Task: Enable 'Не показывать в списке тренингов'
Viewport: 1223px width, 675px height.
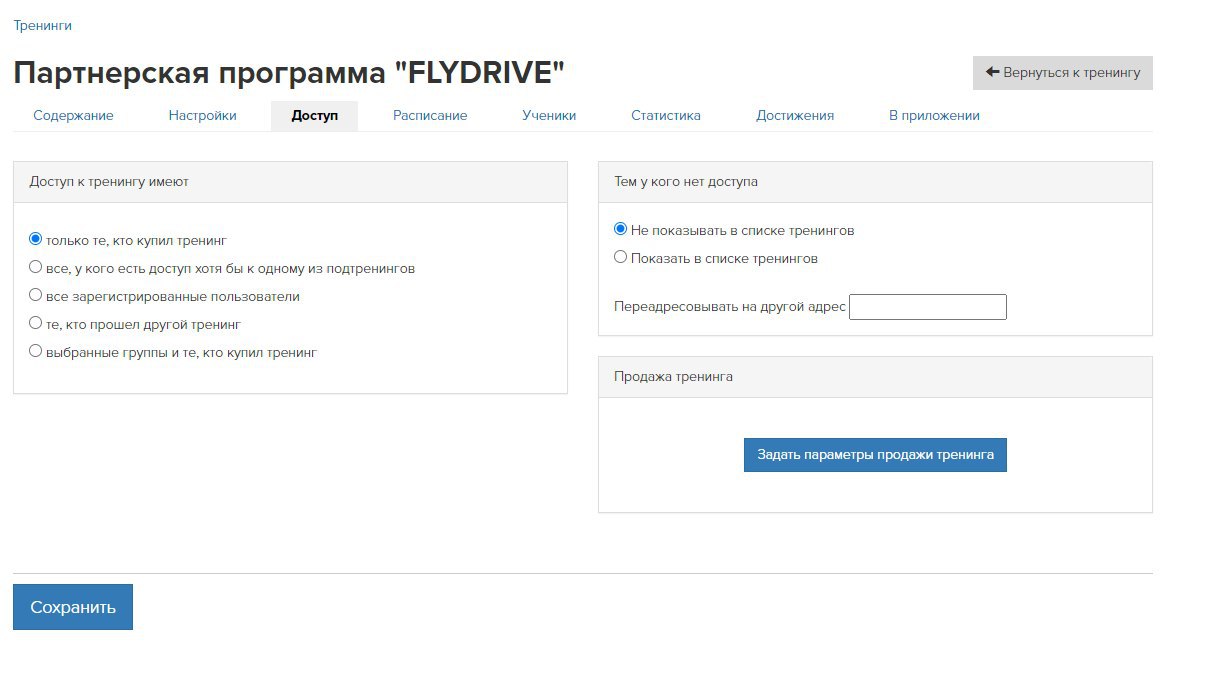Action: [620, 229]
